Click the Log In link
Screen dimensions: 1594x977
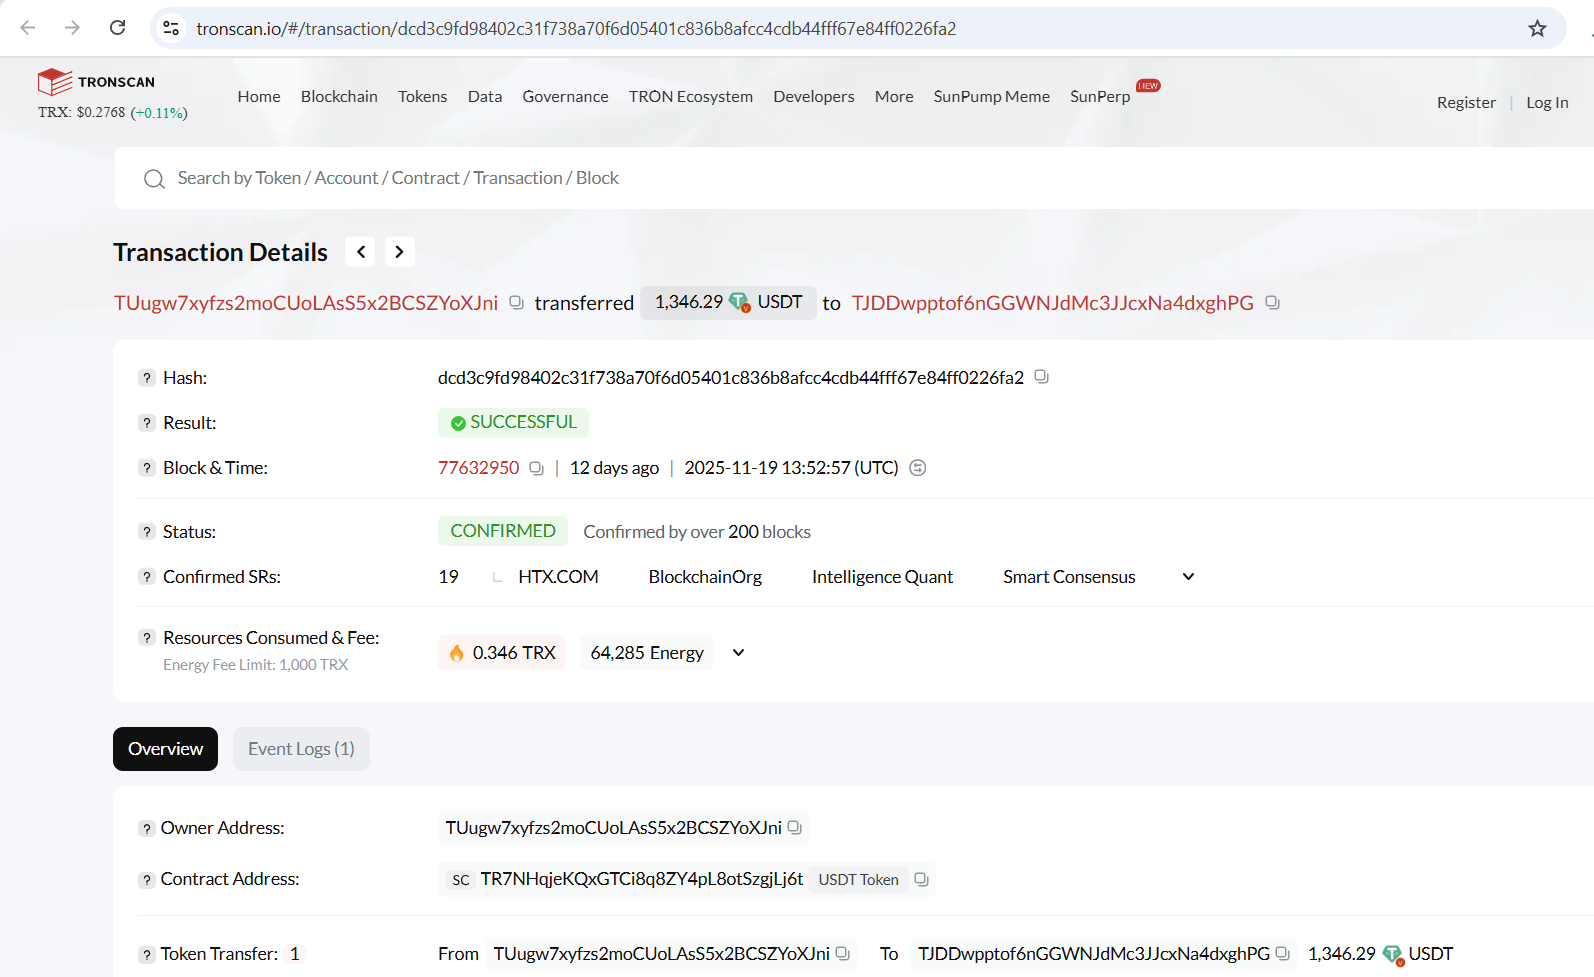coord(1547,102)
